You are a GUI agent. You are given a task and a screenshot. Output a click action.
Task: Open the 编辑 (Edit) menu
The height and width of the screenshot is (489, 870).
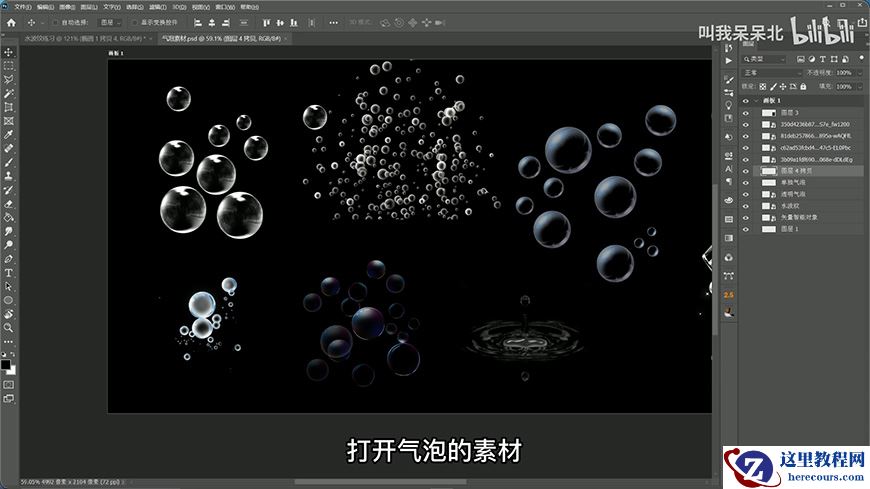point(45,7)
